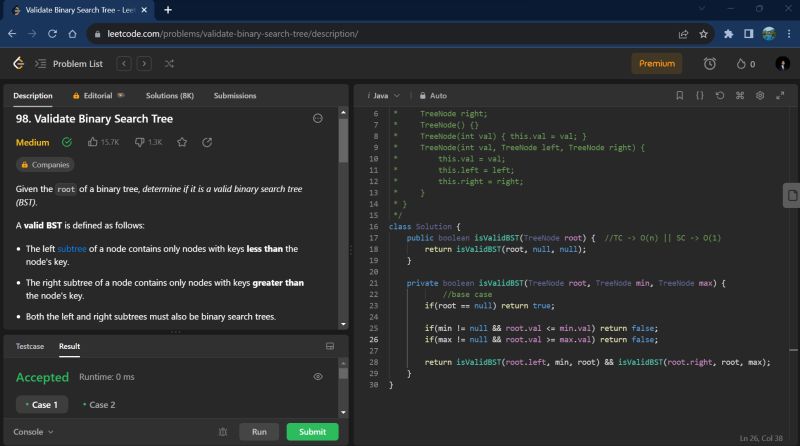Screen dimensions: 800x446
Task: Open the Java language dropdown
Action: [x=380, y=96]
